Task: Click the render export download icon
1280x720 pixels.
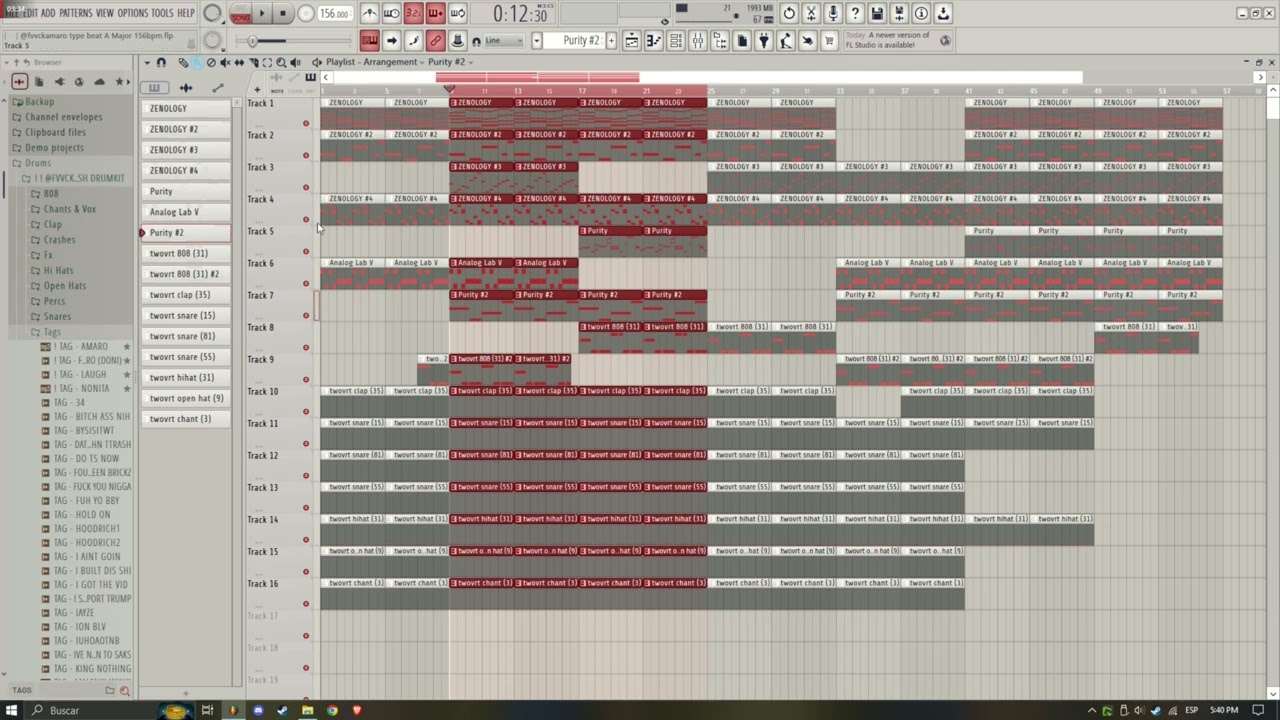Action: [x=943, y=14]
